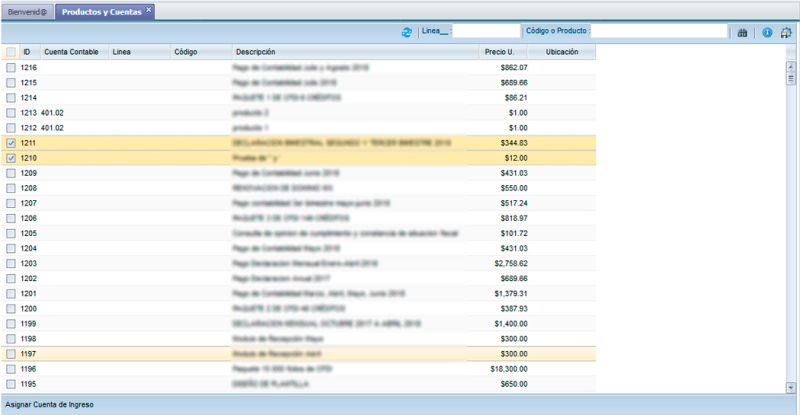The image size is (800, 415).
Task: Select the Productos y Cuentas tab
Action: [x=100, y=11]
